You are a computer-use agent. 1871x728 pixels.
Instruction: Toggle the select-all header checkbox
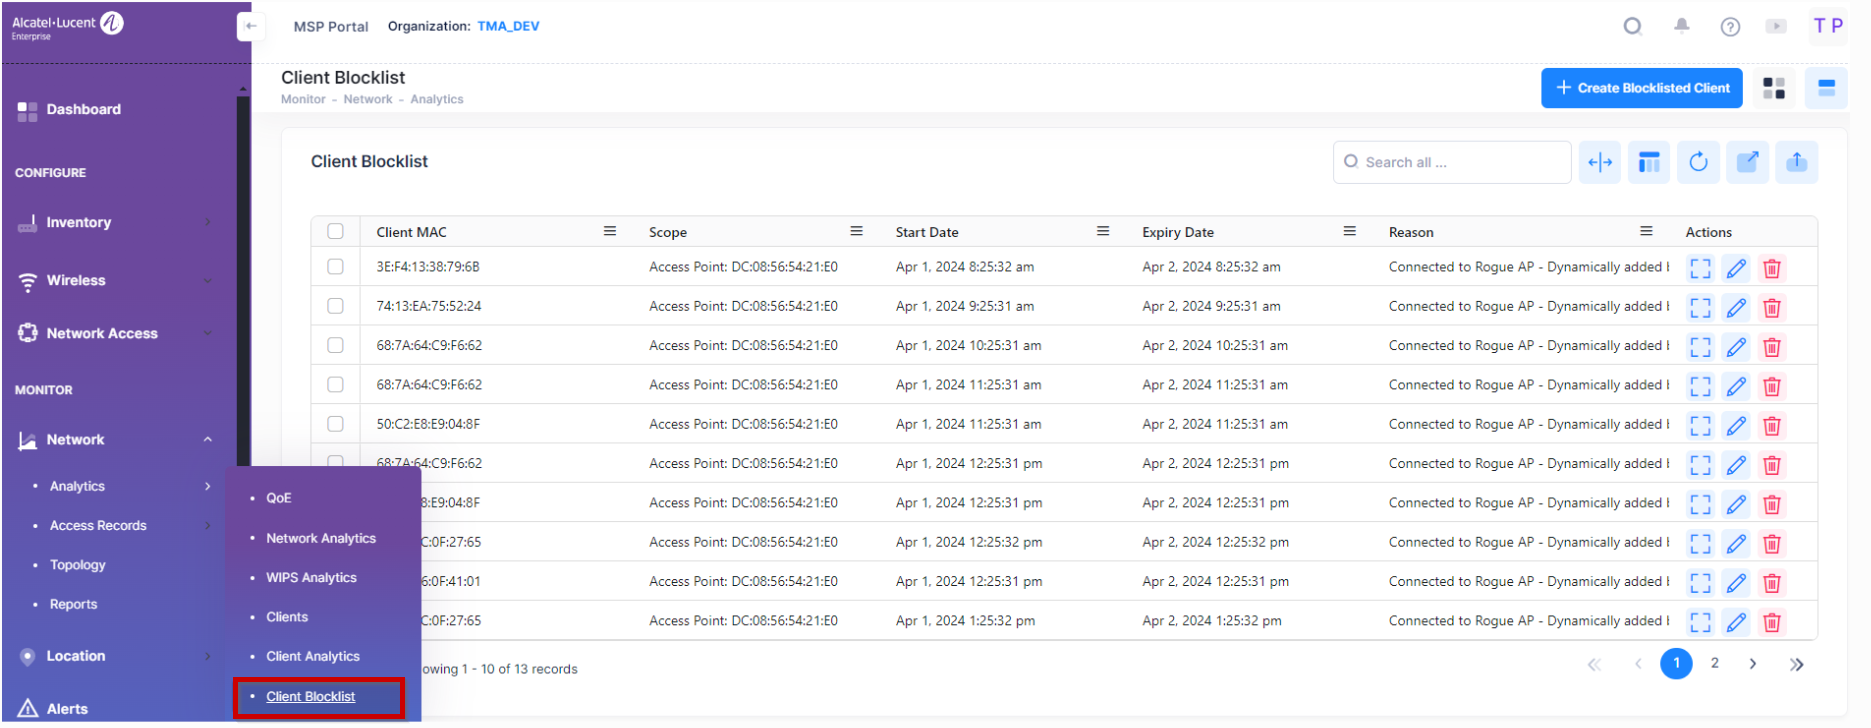click(x=335, y=232)
